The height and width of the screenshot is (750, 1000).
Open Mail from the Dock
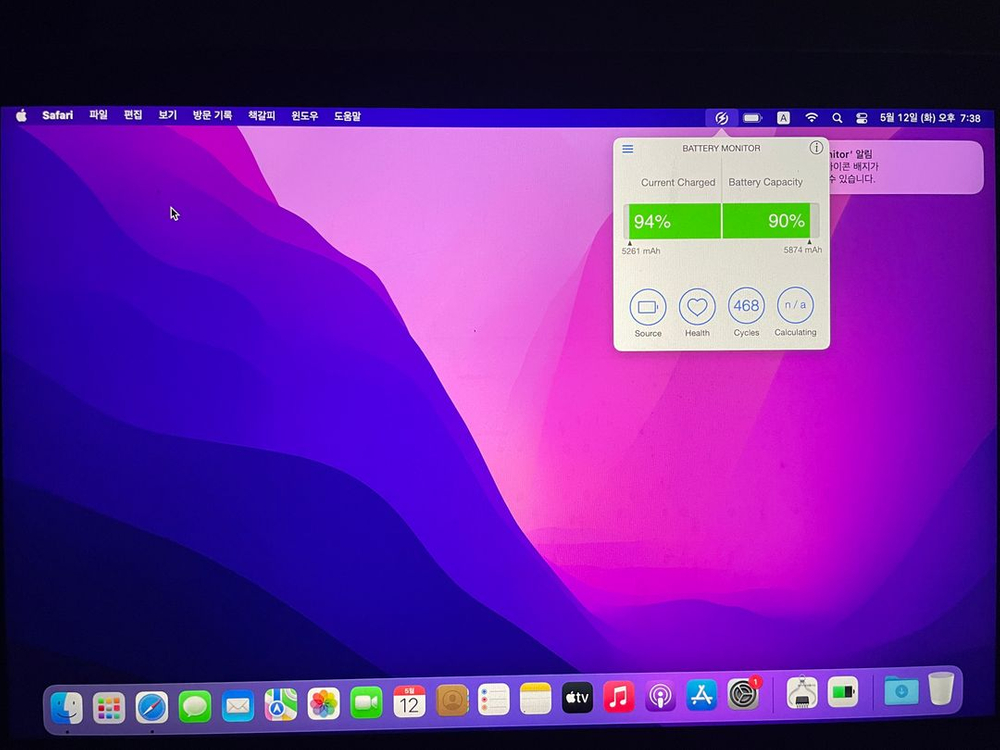(x=238, y=706)
